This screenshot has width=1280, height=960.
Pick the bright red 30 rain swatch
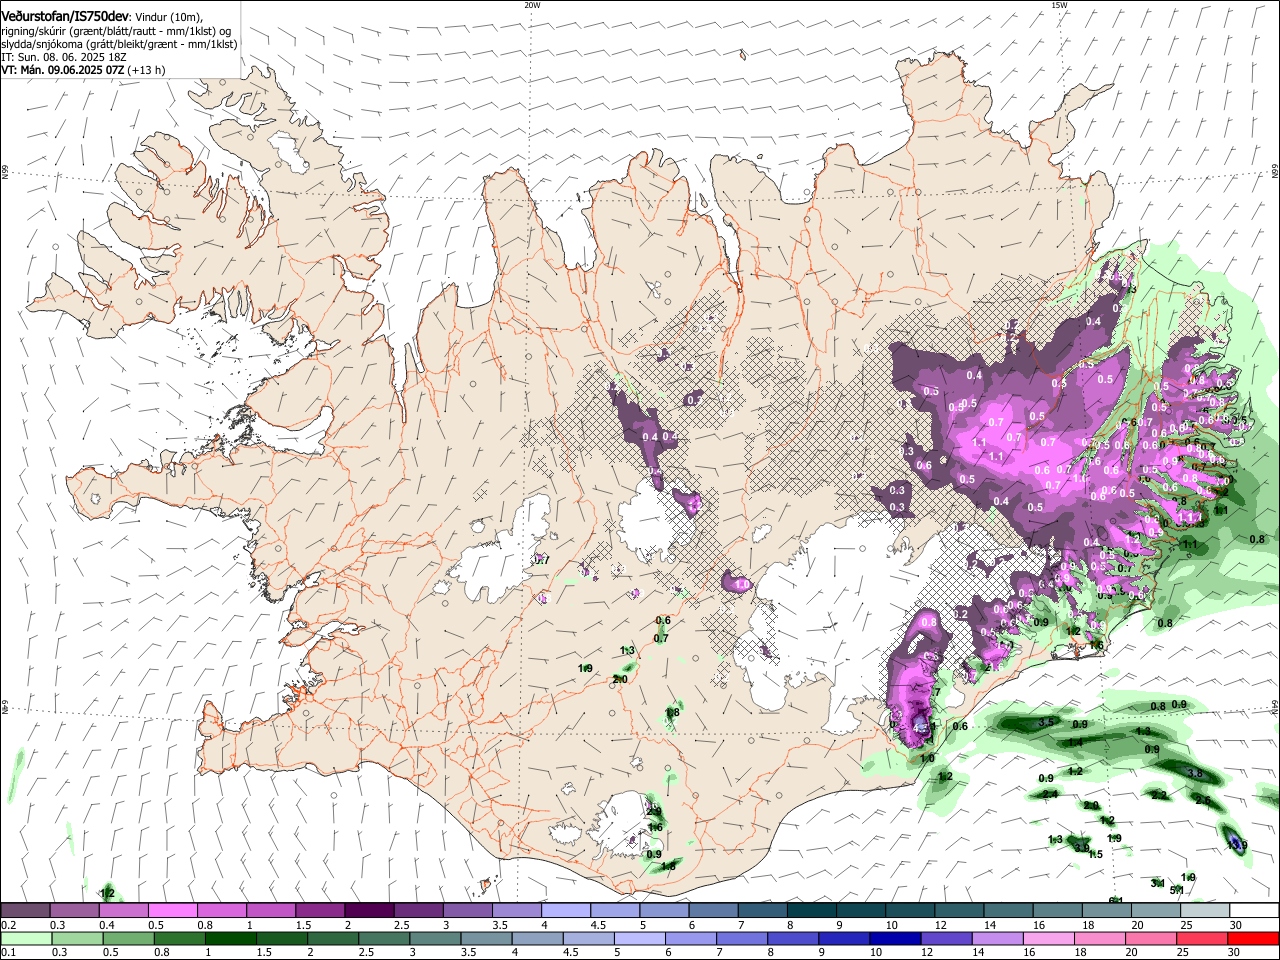click(1253, 938)
